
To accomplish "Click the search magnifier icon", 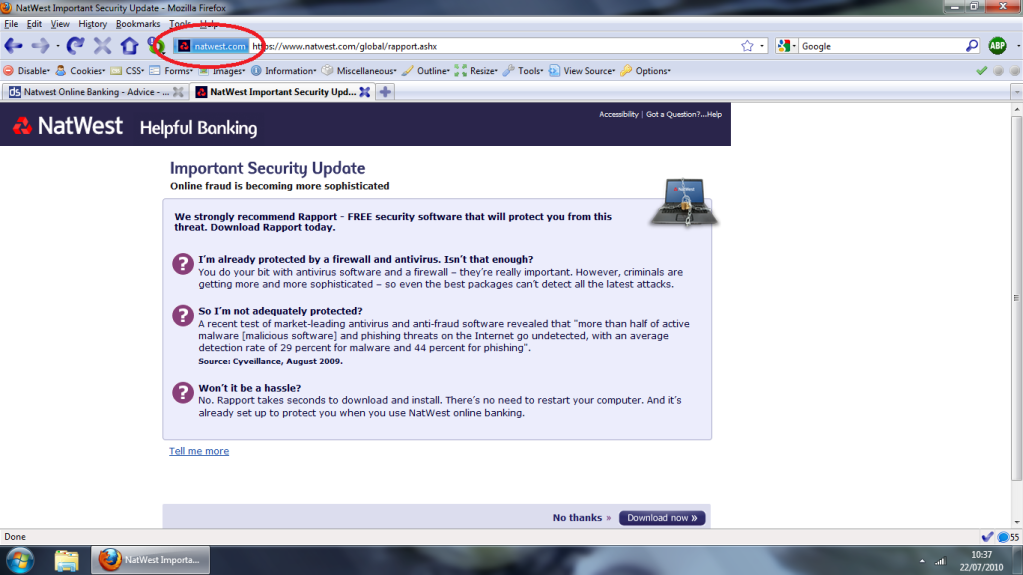I will tap(972, 46).
